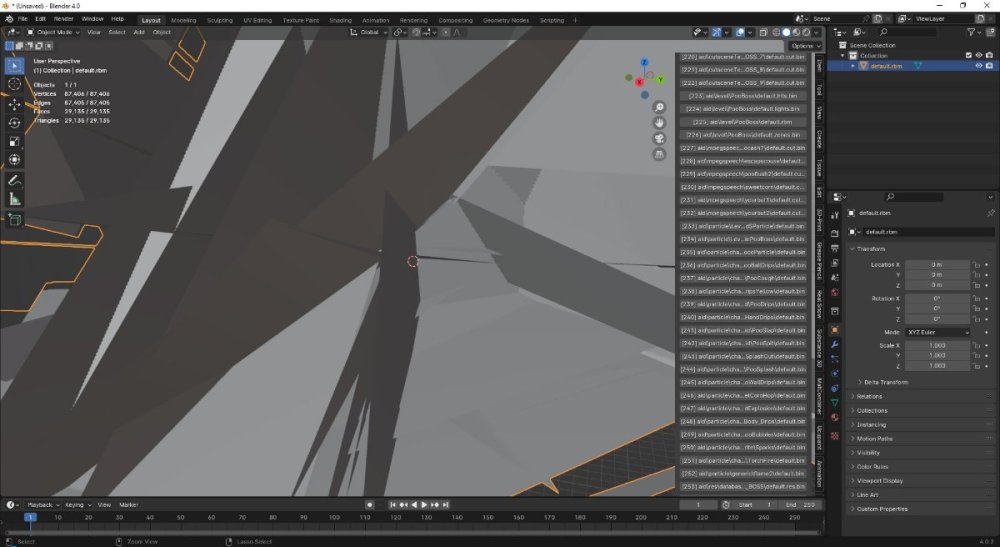Expand the Relations panel

tap(869, 396)
